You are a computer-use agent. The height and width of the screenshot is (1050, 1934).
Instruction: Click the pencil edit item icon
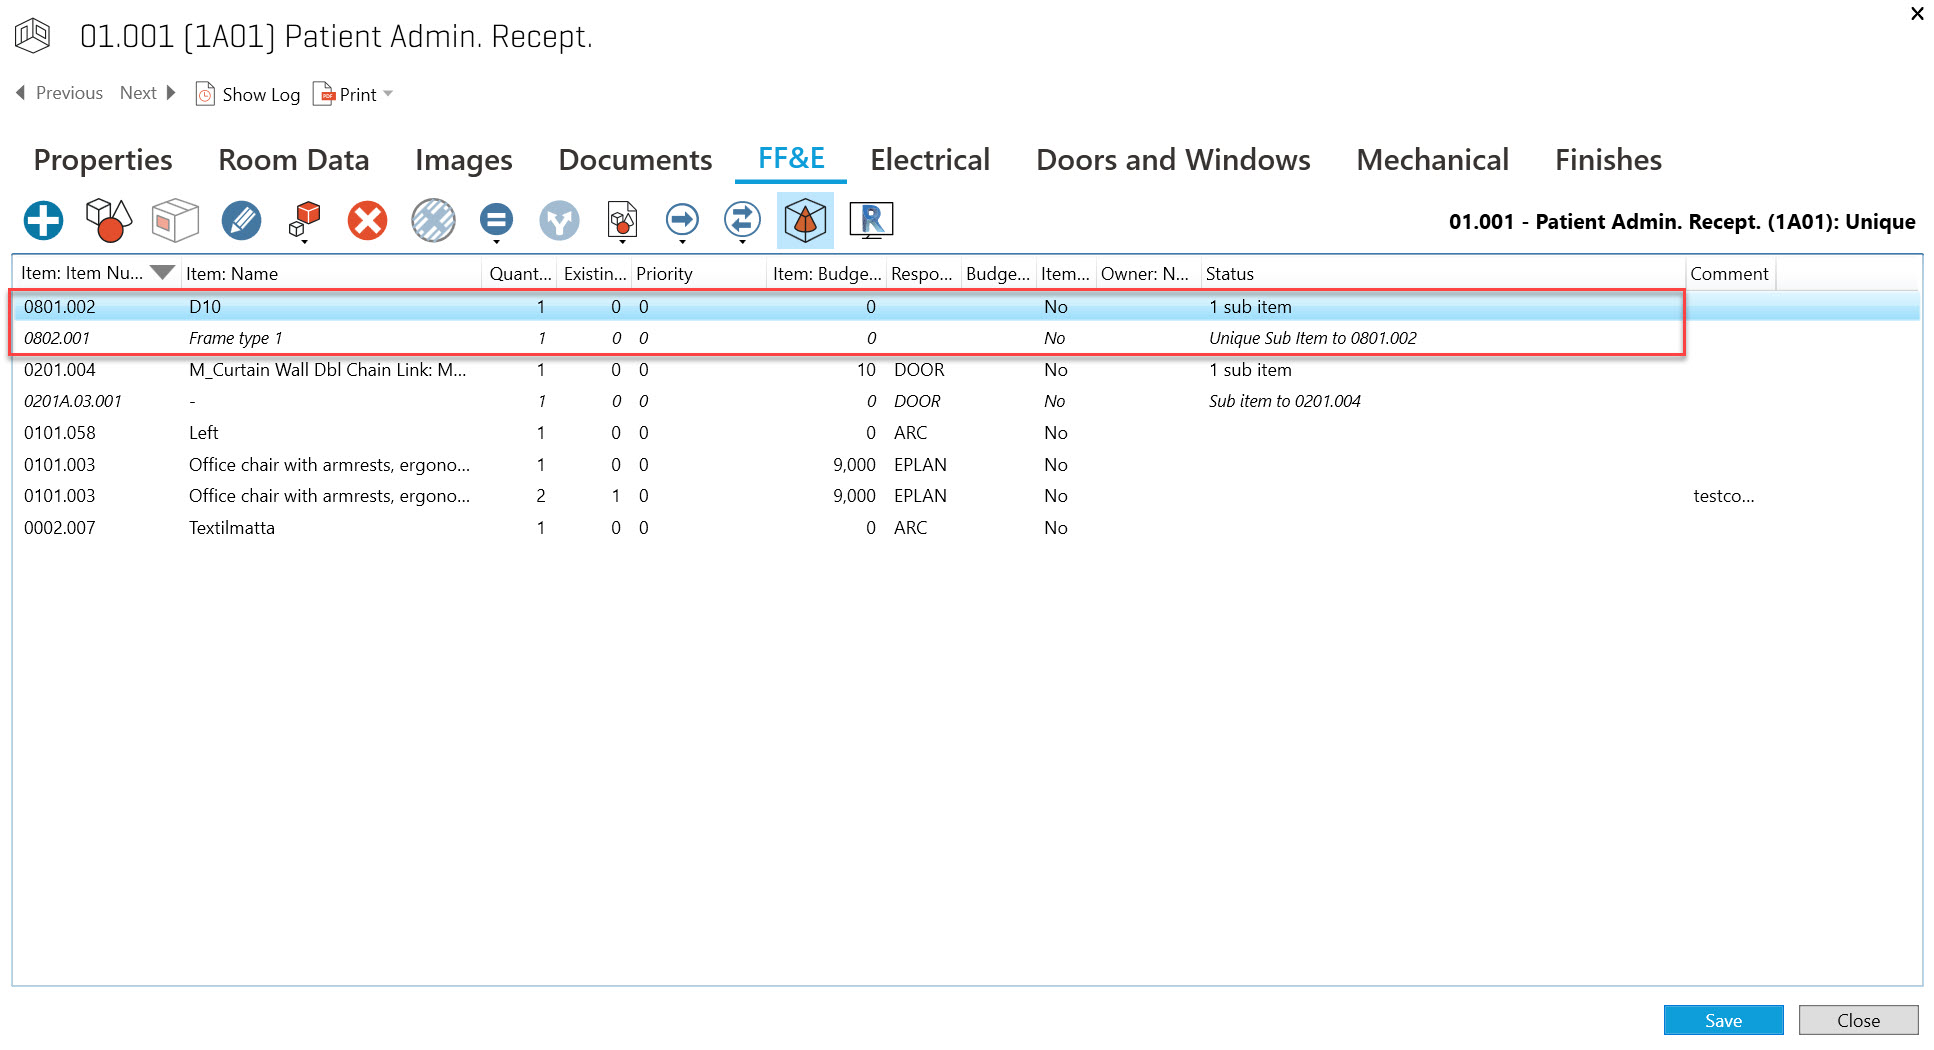tap(241, 221)
